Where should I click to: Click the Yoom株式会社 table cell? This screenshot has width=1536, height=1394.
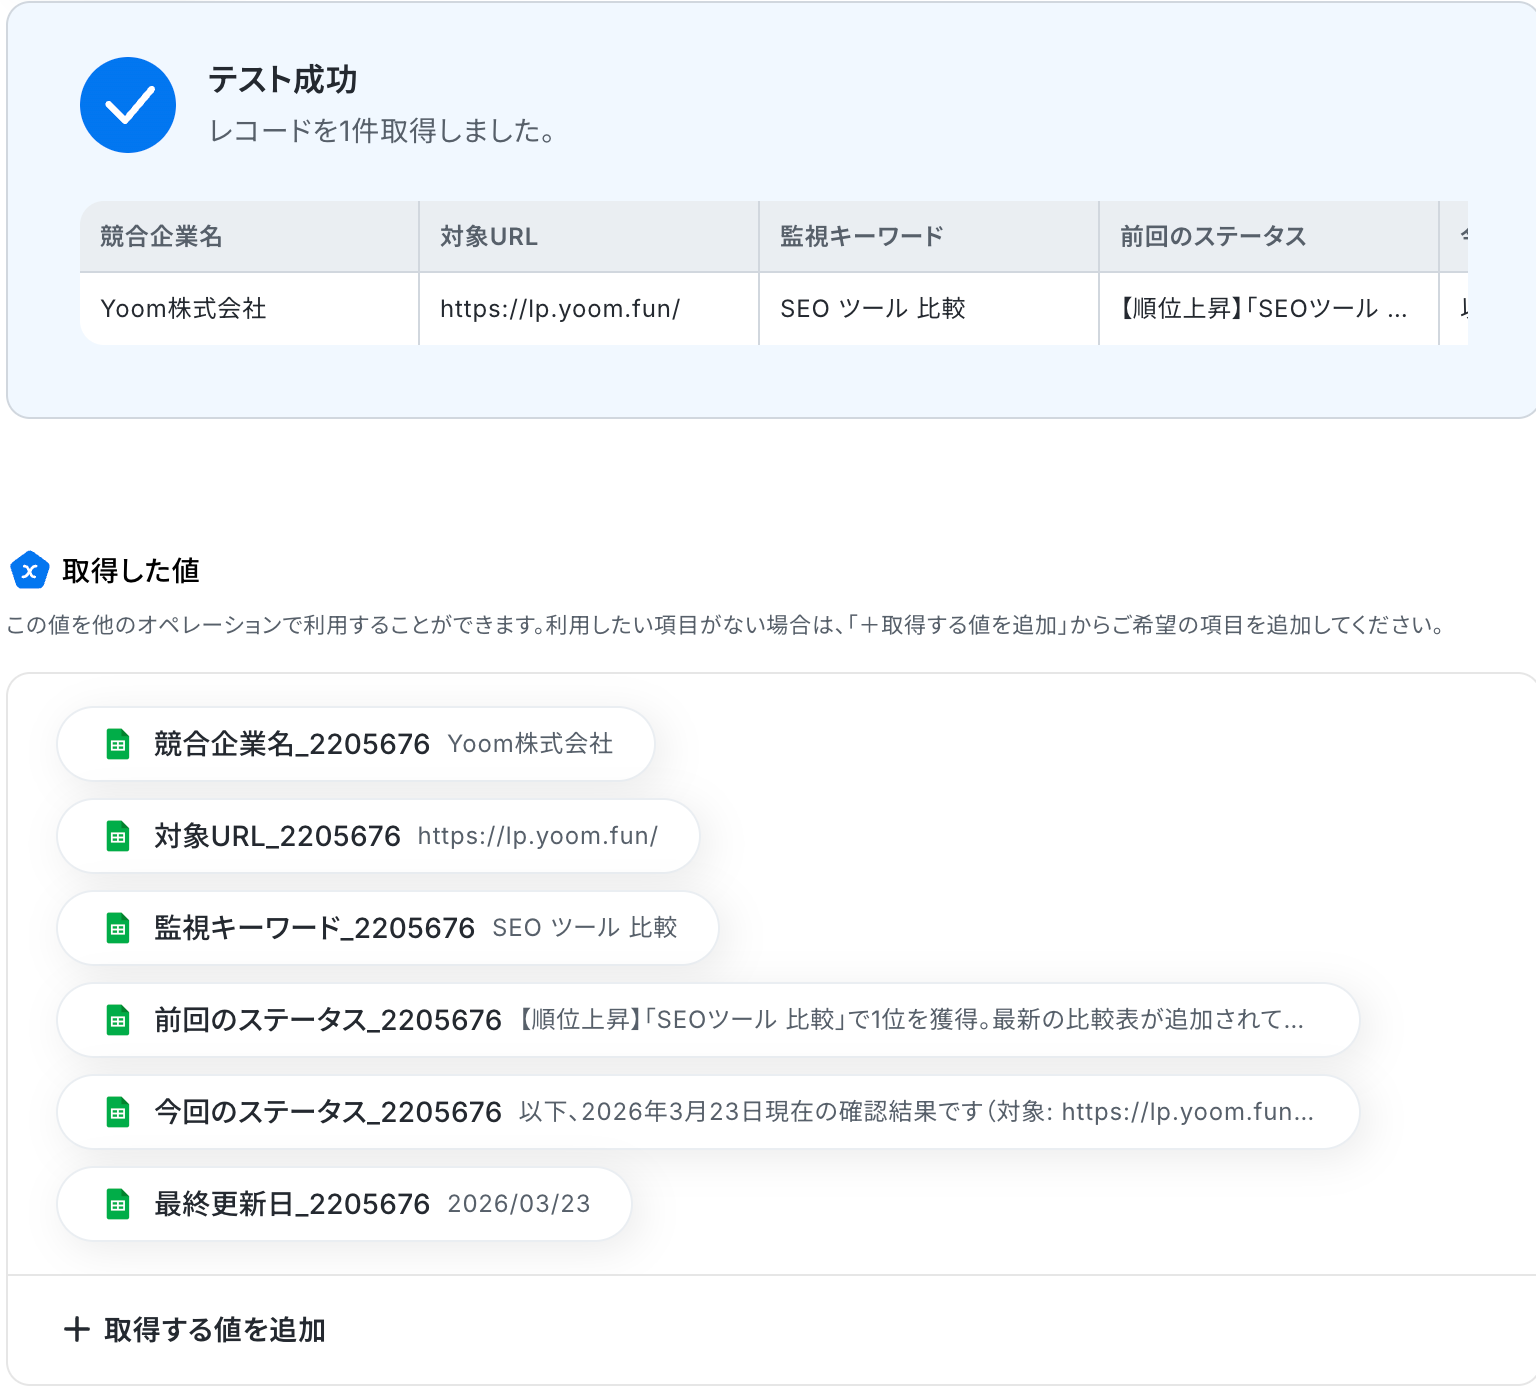[x=249, y=309]
